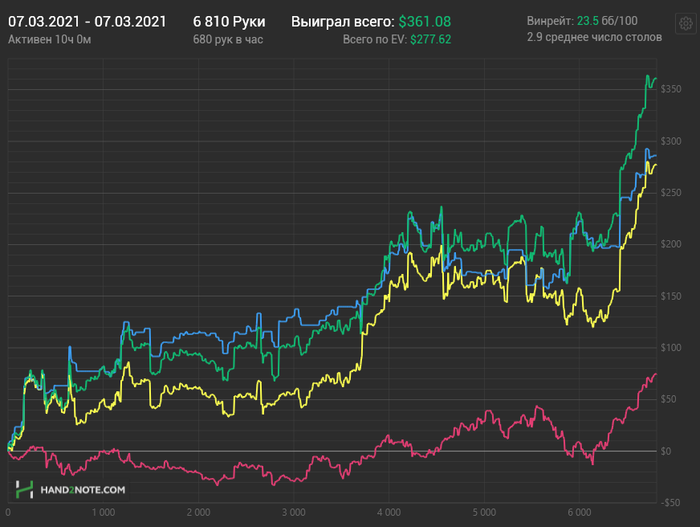Click the 2 000 x-axis label
Screen dimensions: 700x527
point(199,513)
